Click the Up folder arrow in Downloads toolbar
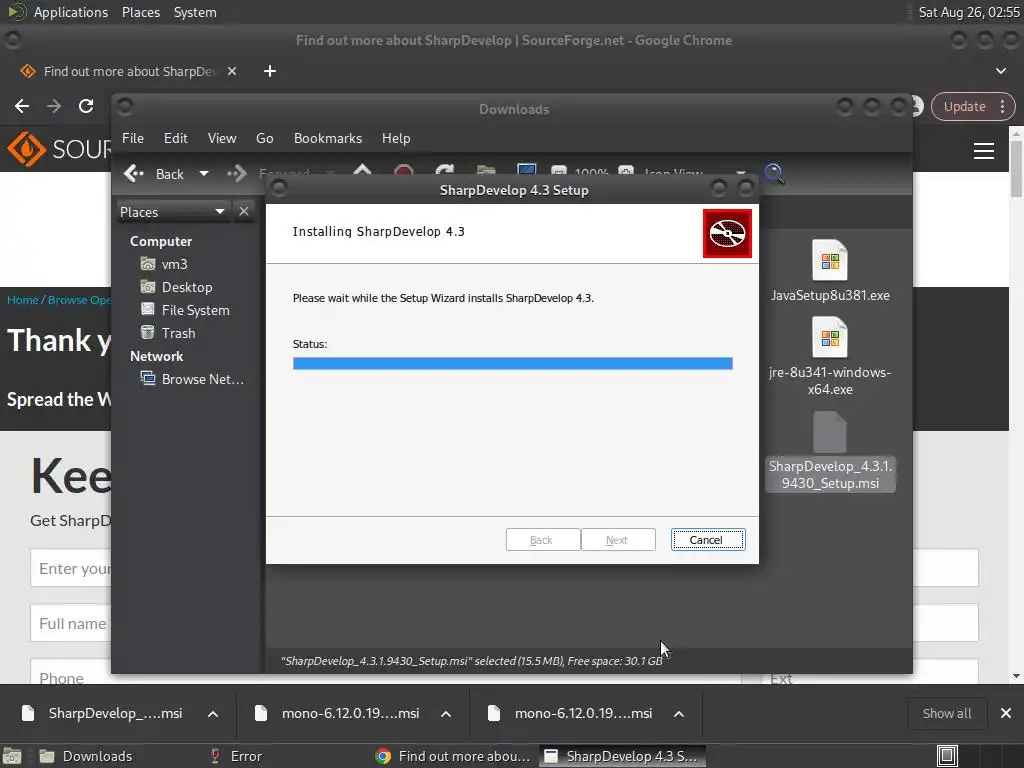Screen dimensions: 1024x768 (362, 170)
